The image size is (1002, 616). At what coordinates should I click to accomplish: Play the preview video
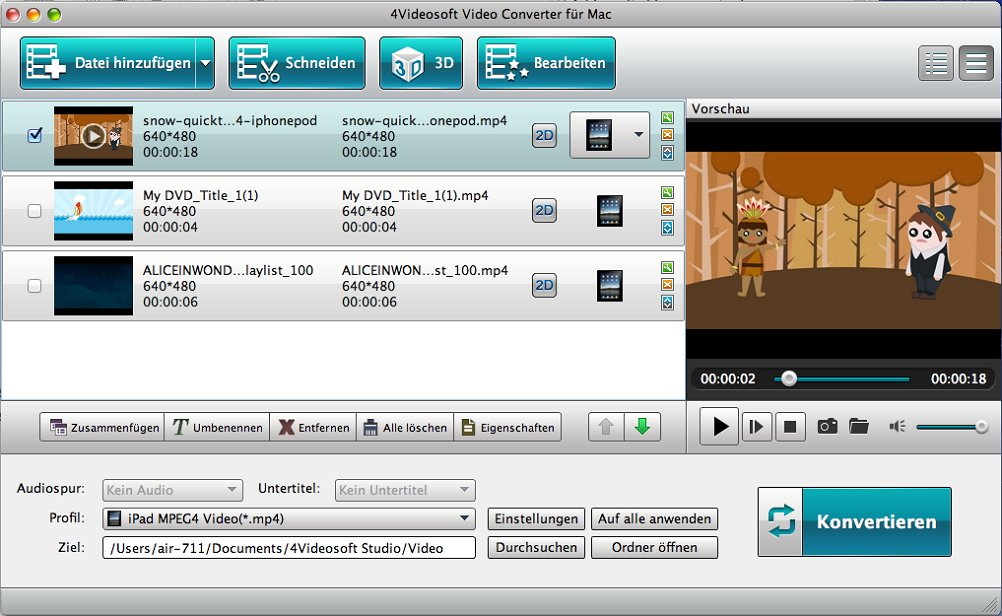(x=720, y=426)
